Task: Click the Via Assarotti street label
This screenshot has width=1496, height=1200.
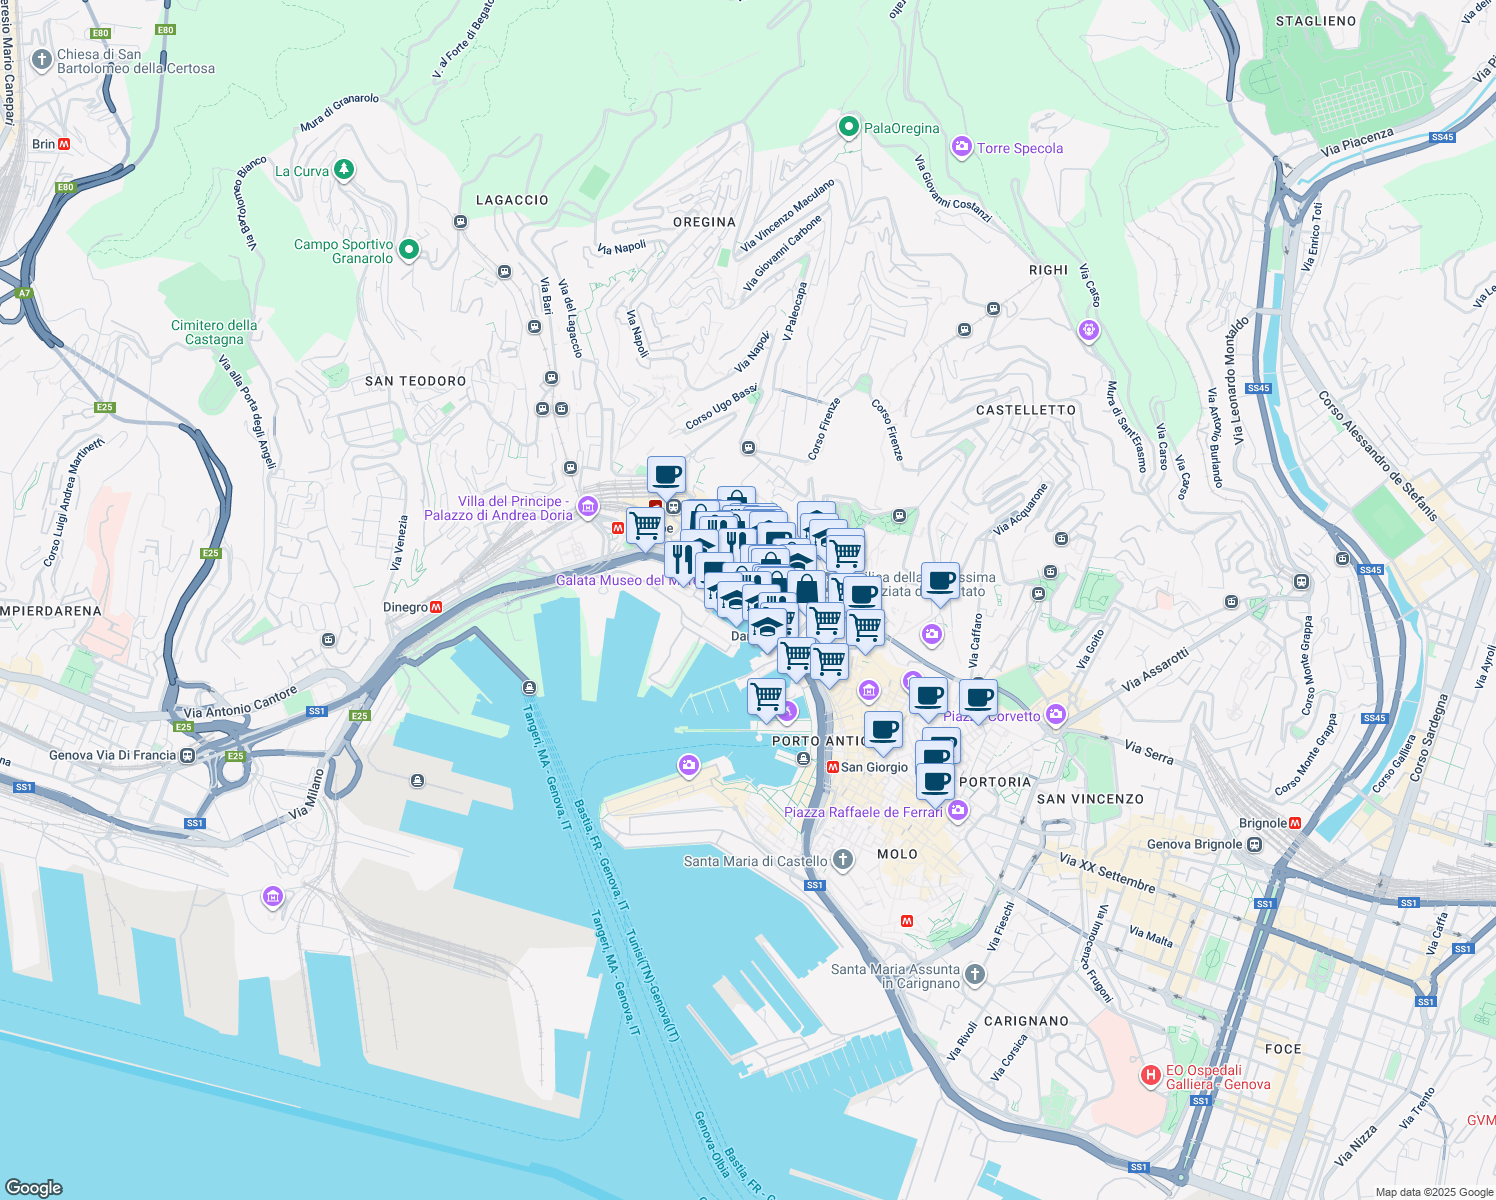Action: point(1155,670)
